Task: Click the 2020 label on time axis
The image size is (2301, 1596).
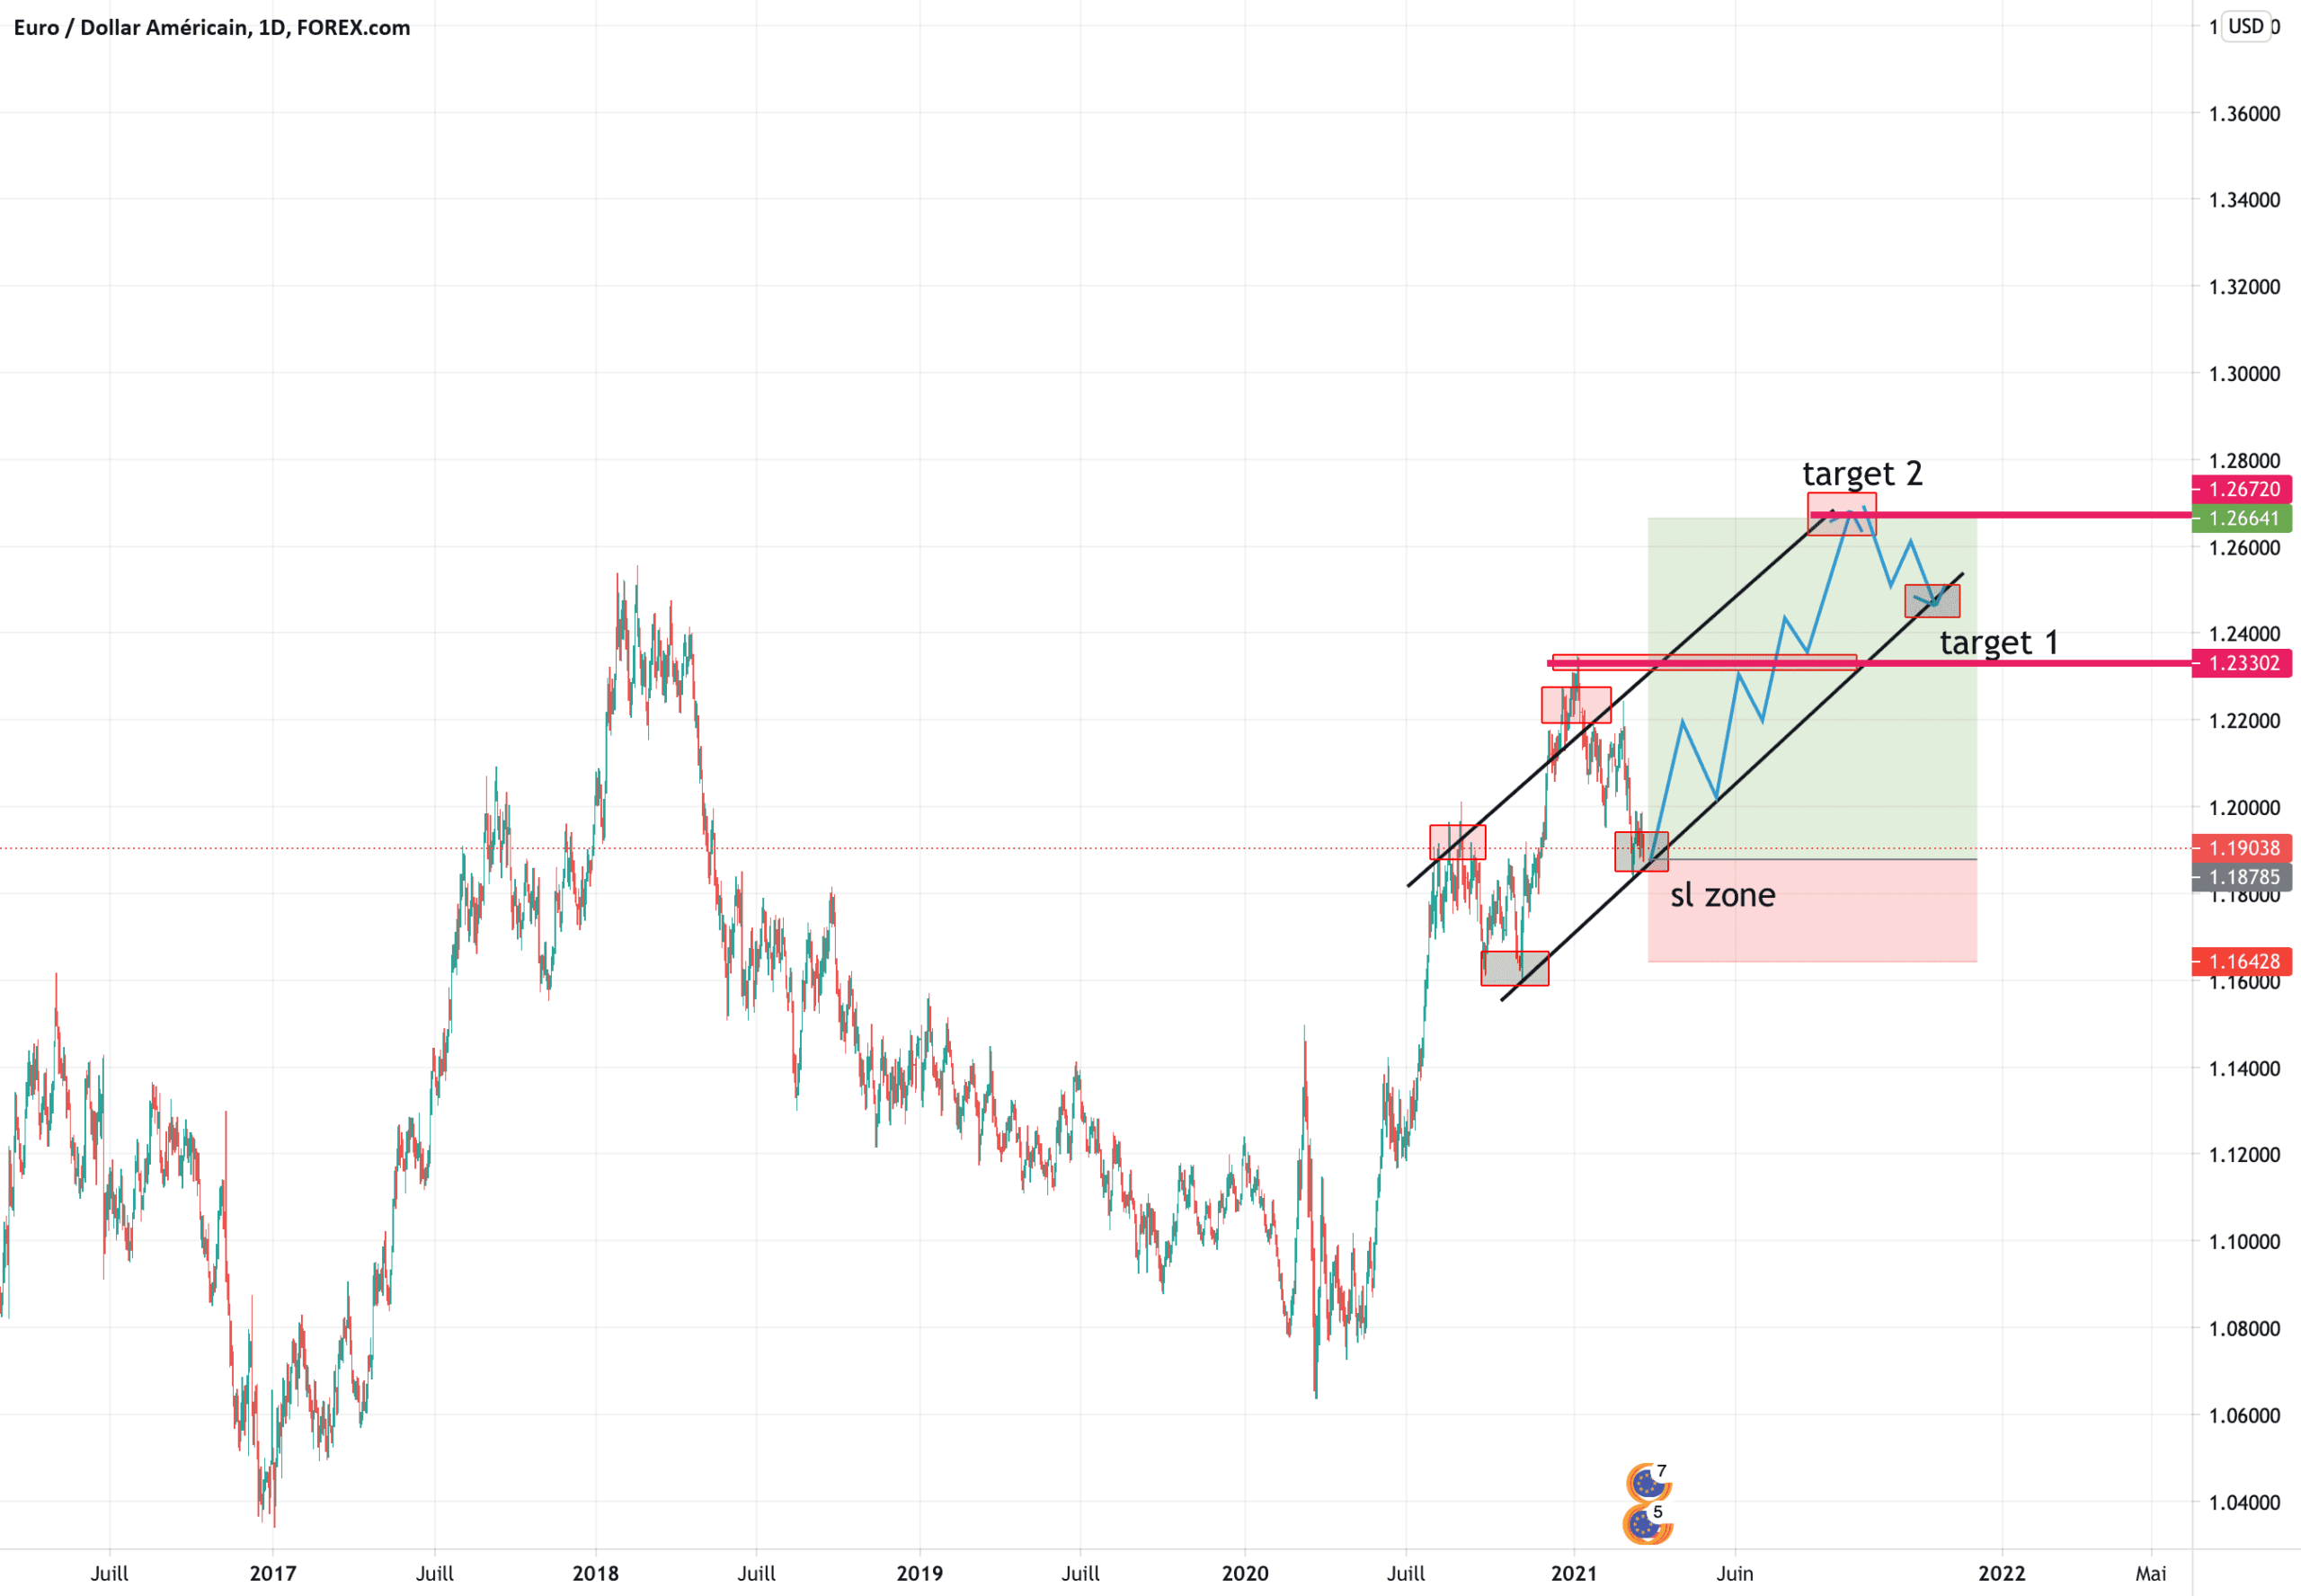Action: pyautogui.click(x=1244, y=1573)
